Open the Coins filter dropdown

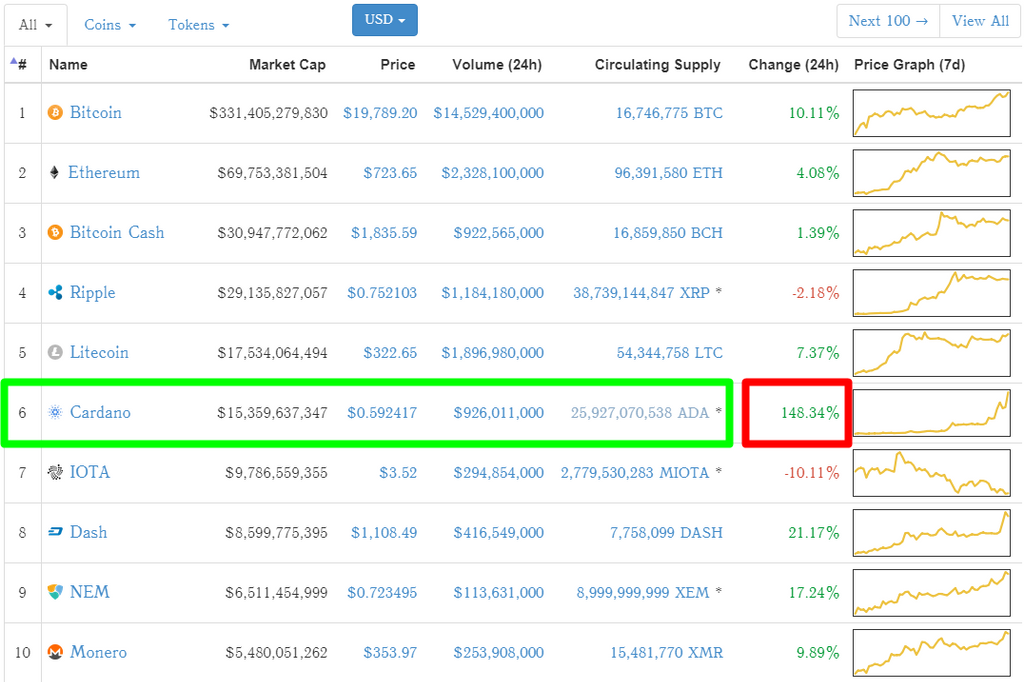[110, 25]
